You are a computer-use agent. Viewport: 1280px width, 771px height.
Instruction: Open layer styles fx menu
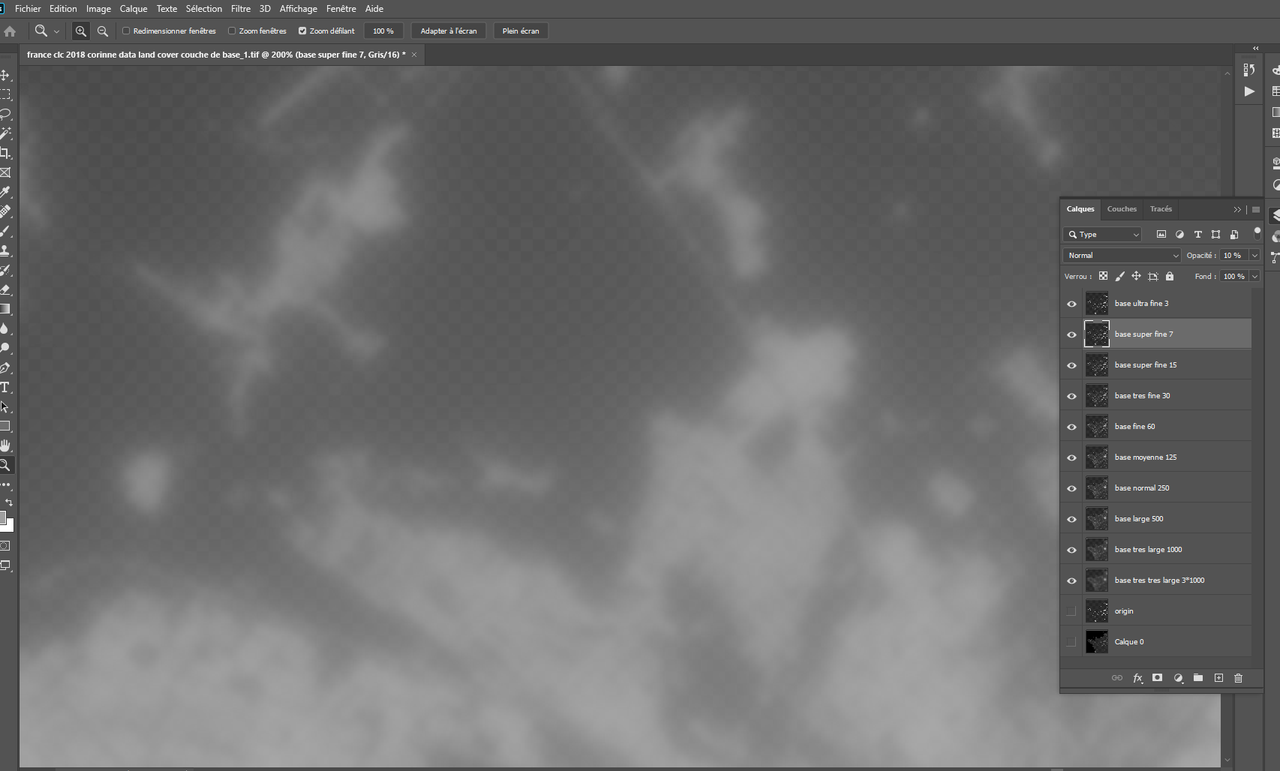[x=1137, y=678]
